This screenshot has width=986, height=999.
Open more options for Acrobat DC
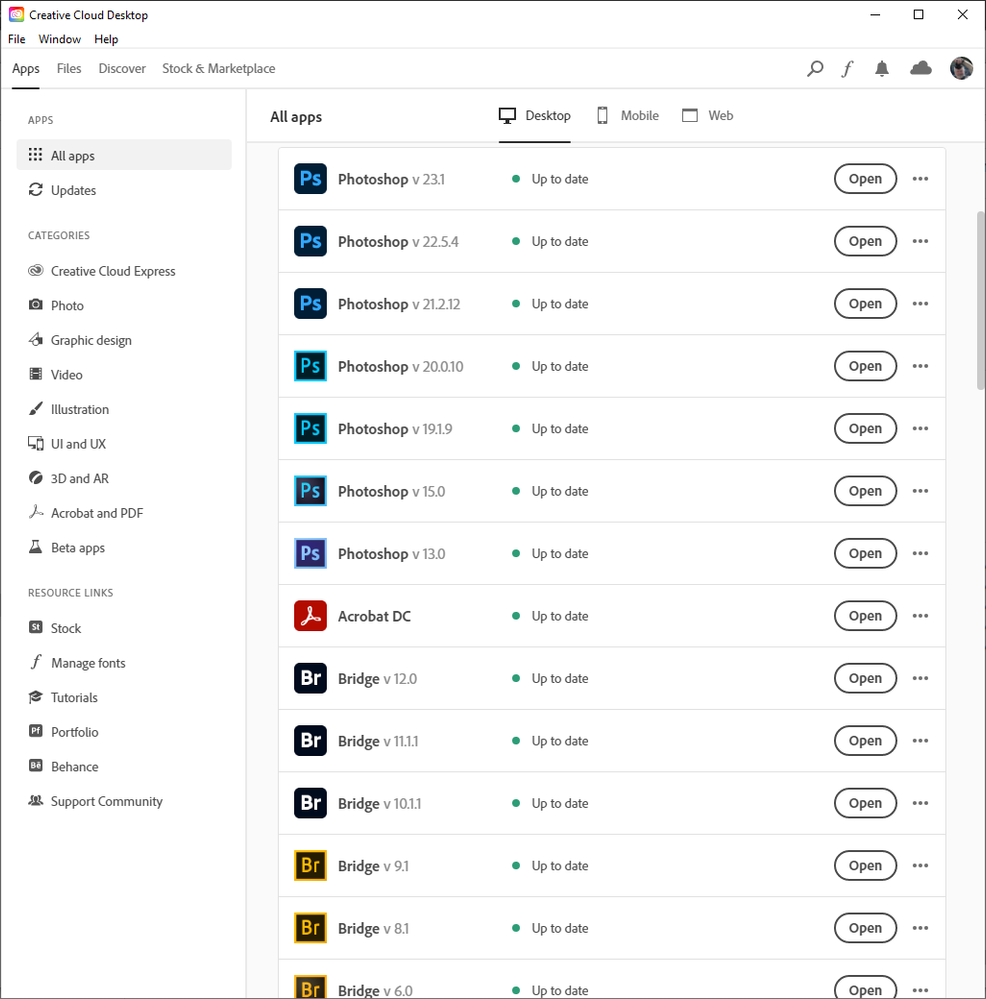click(x=920, y=615)
